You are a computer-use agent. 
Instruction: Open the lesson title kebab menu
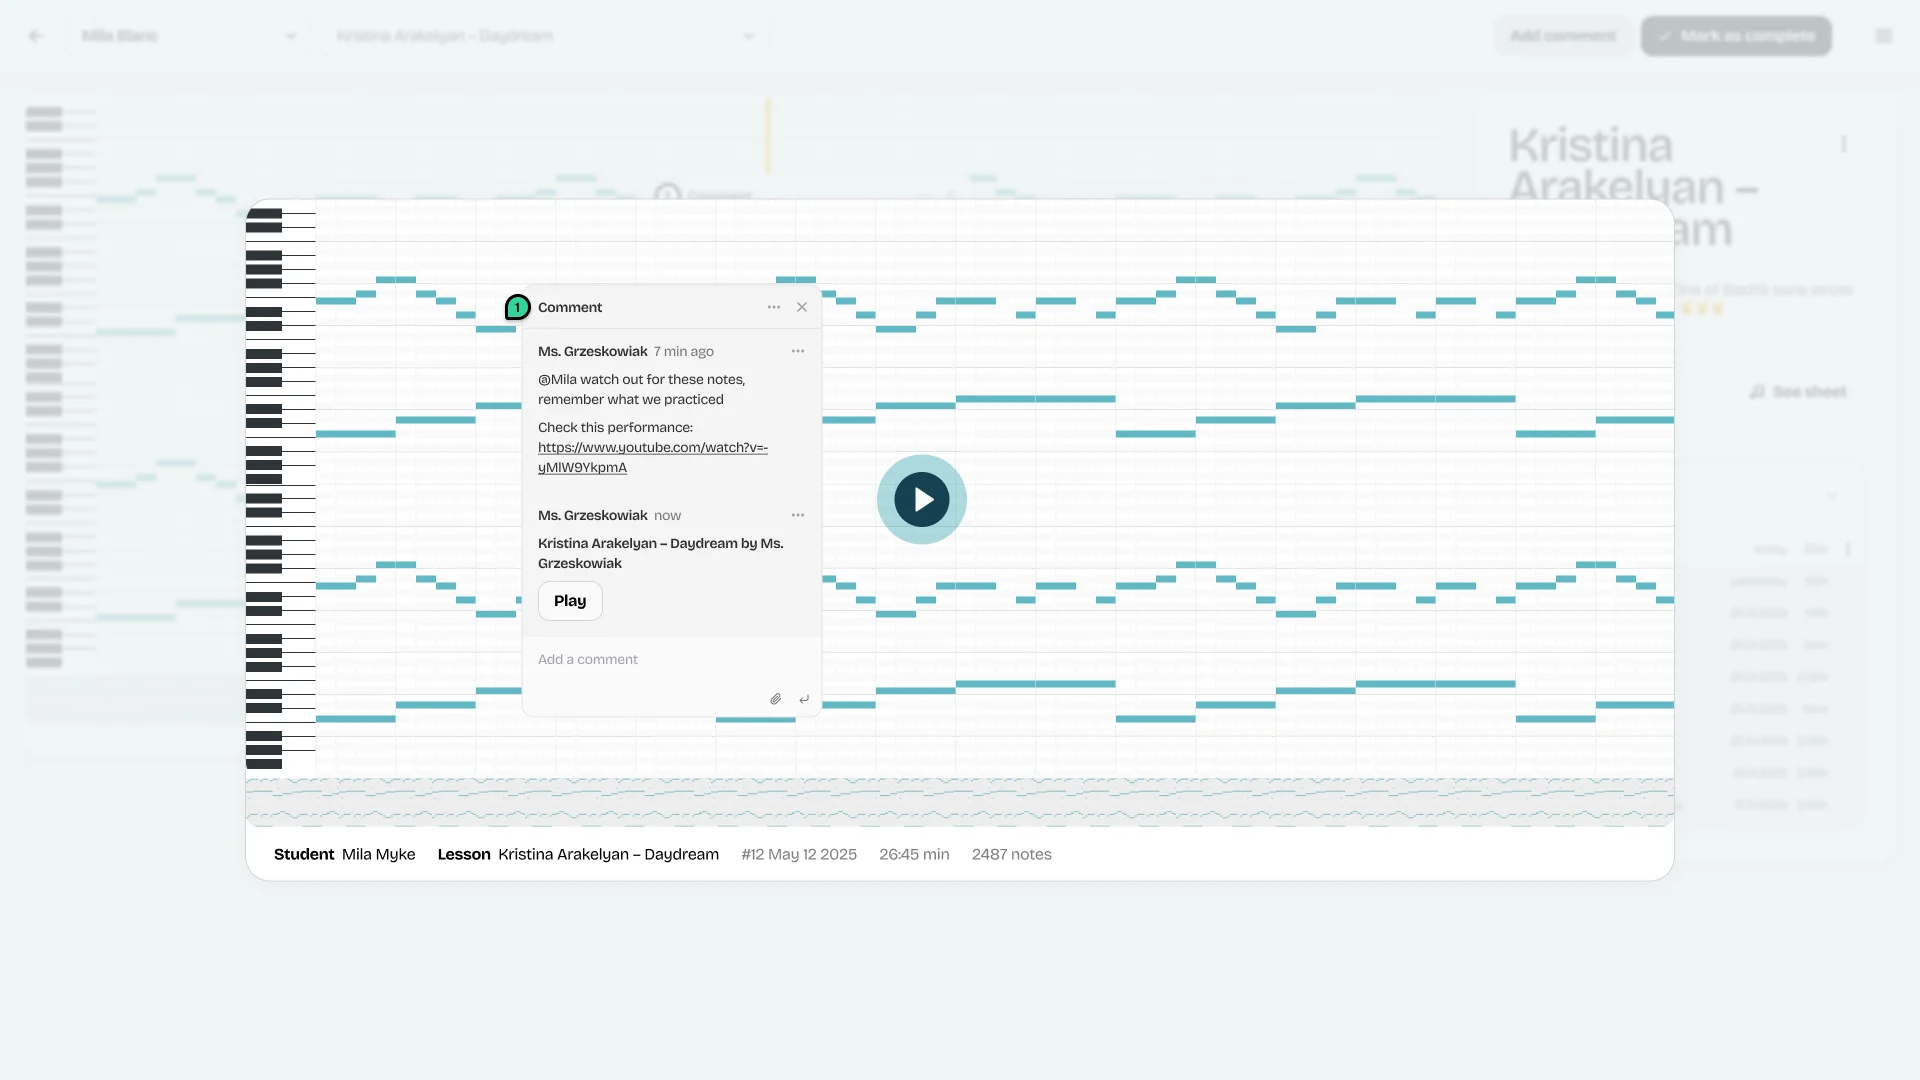coord(1844,145)
